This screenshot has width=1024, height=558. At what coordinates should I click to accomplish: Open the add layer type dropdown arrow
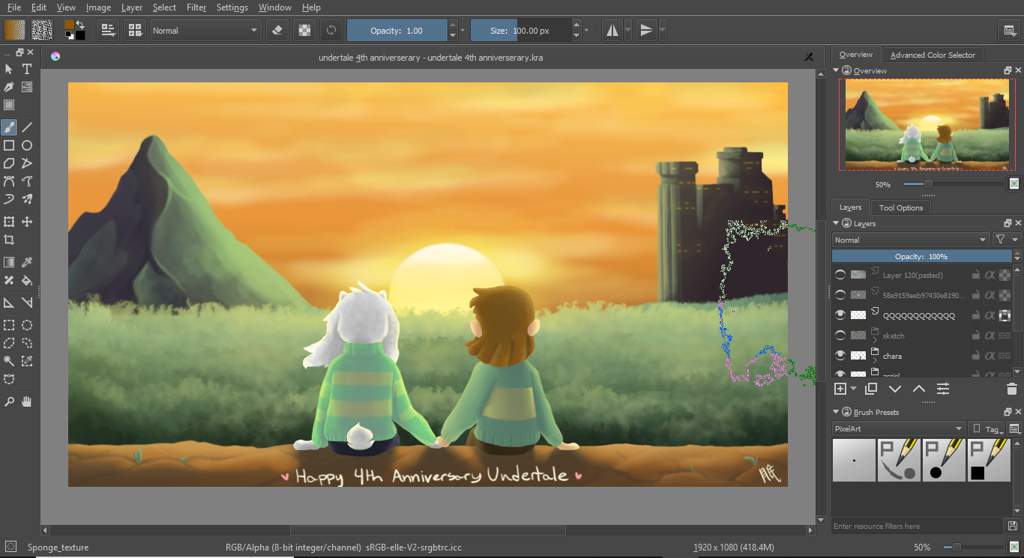[x=854, y=389]
